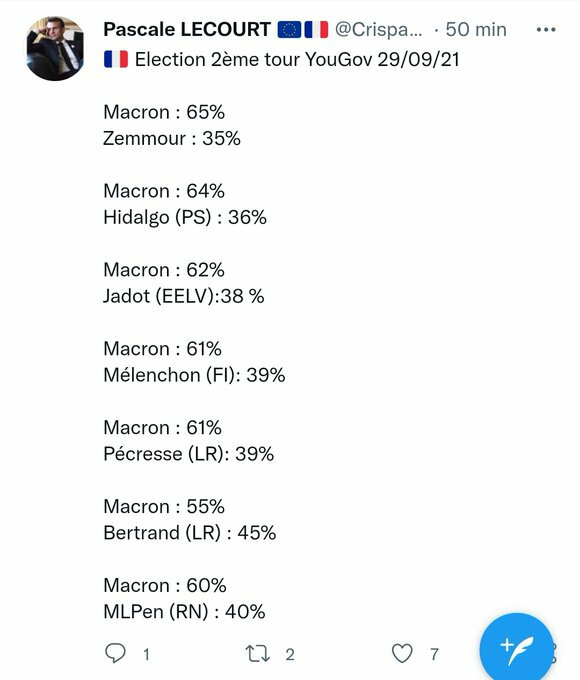Click the EU flag emoji beside the name
The image size is (580, 680).
pos(289,30)
